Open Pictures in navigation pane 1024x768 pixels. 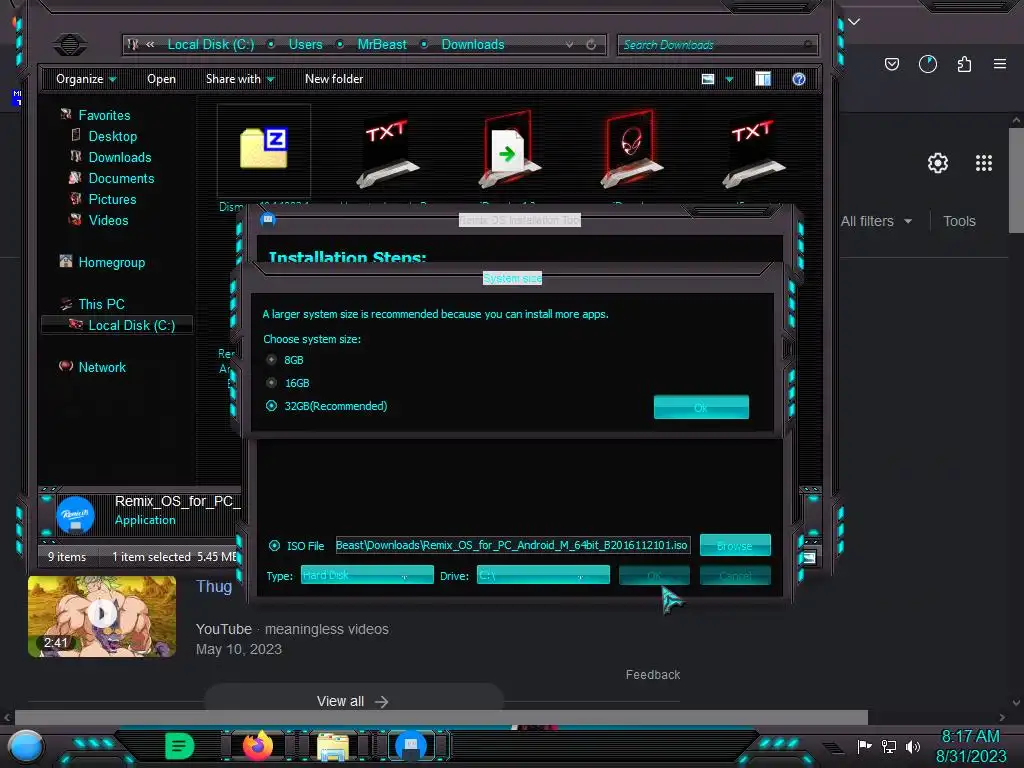[x=112, y=199]
